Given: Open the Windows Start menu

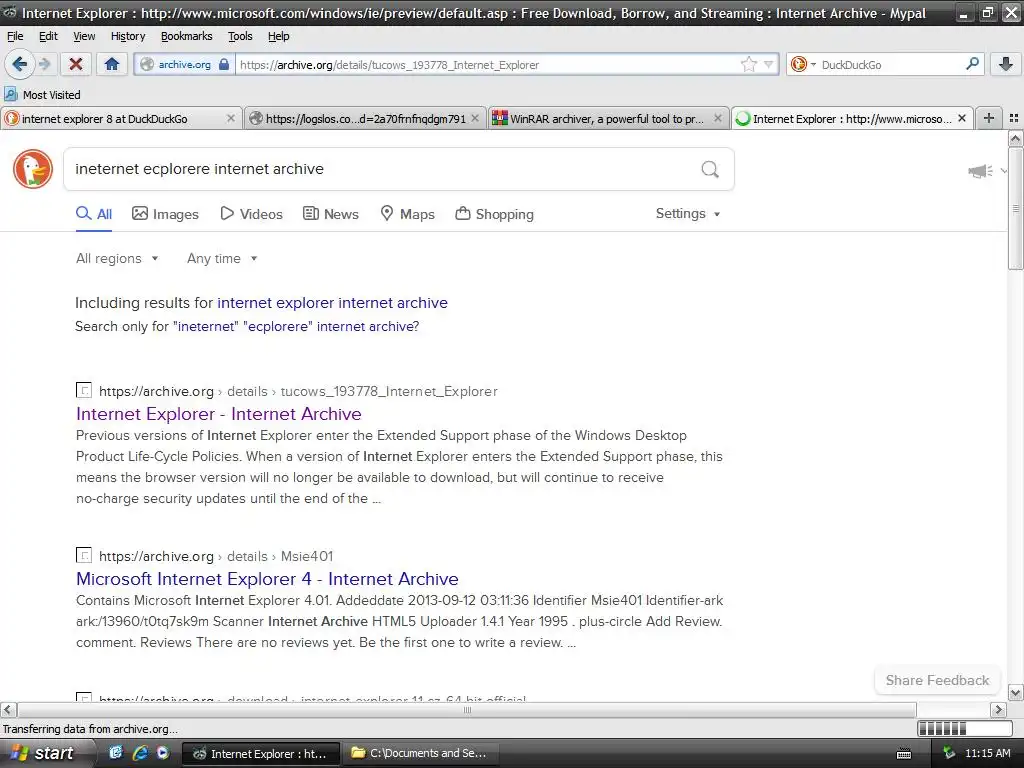Looking at the screenshot, I should (x=43, y=754).
